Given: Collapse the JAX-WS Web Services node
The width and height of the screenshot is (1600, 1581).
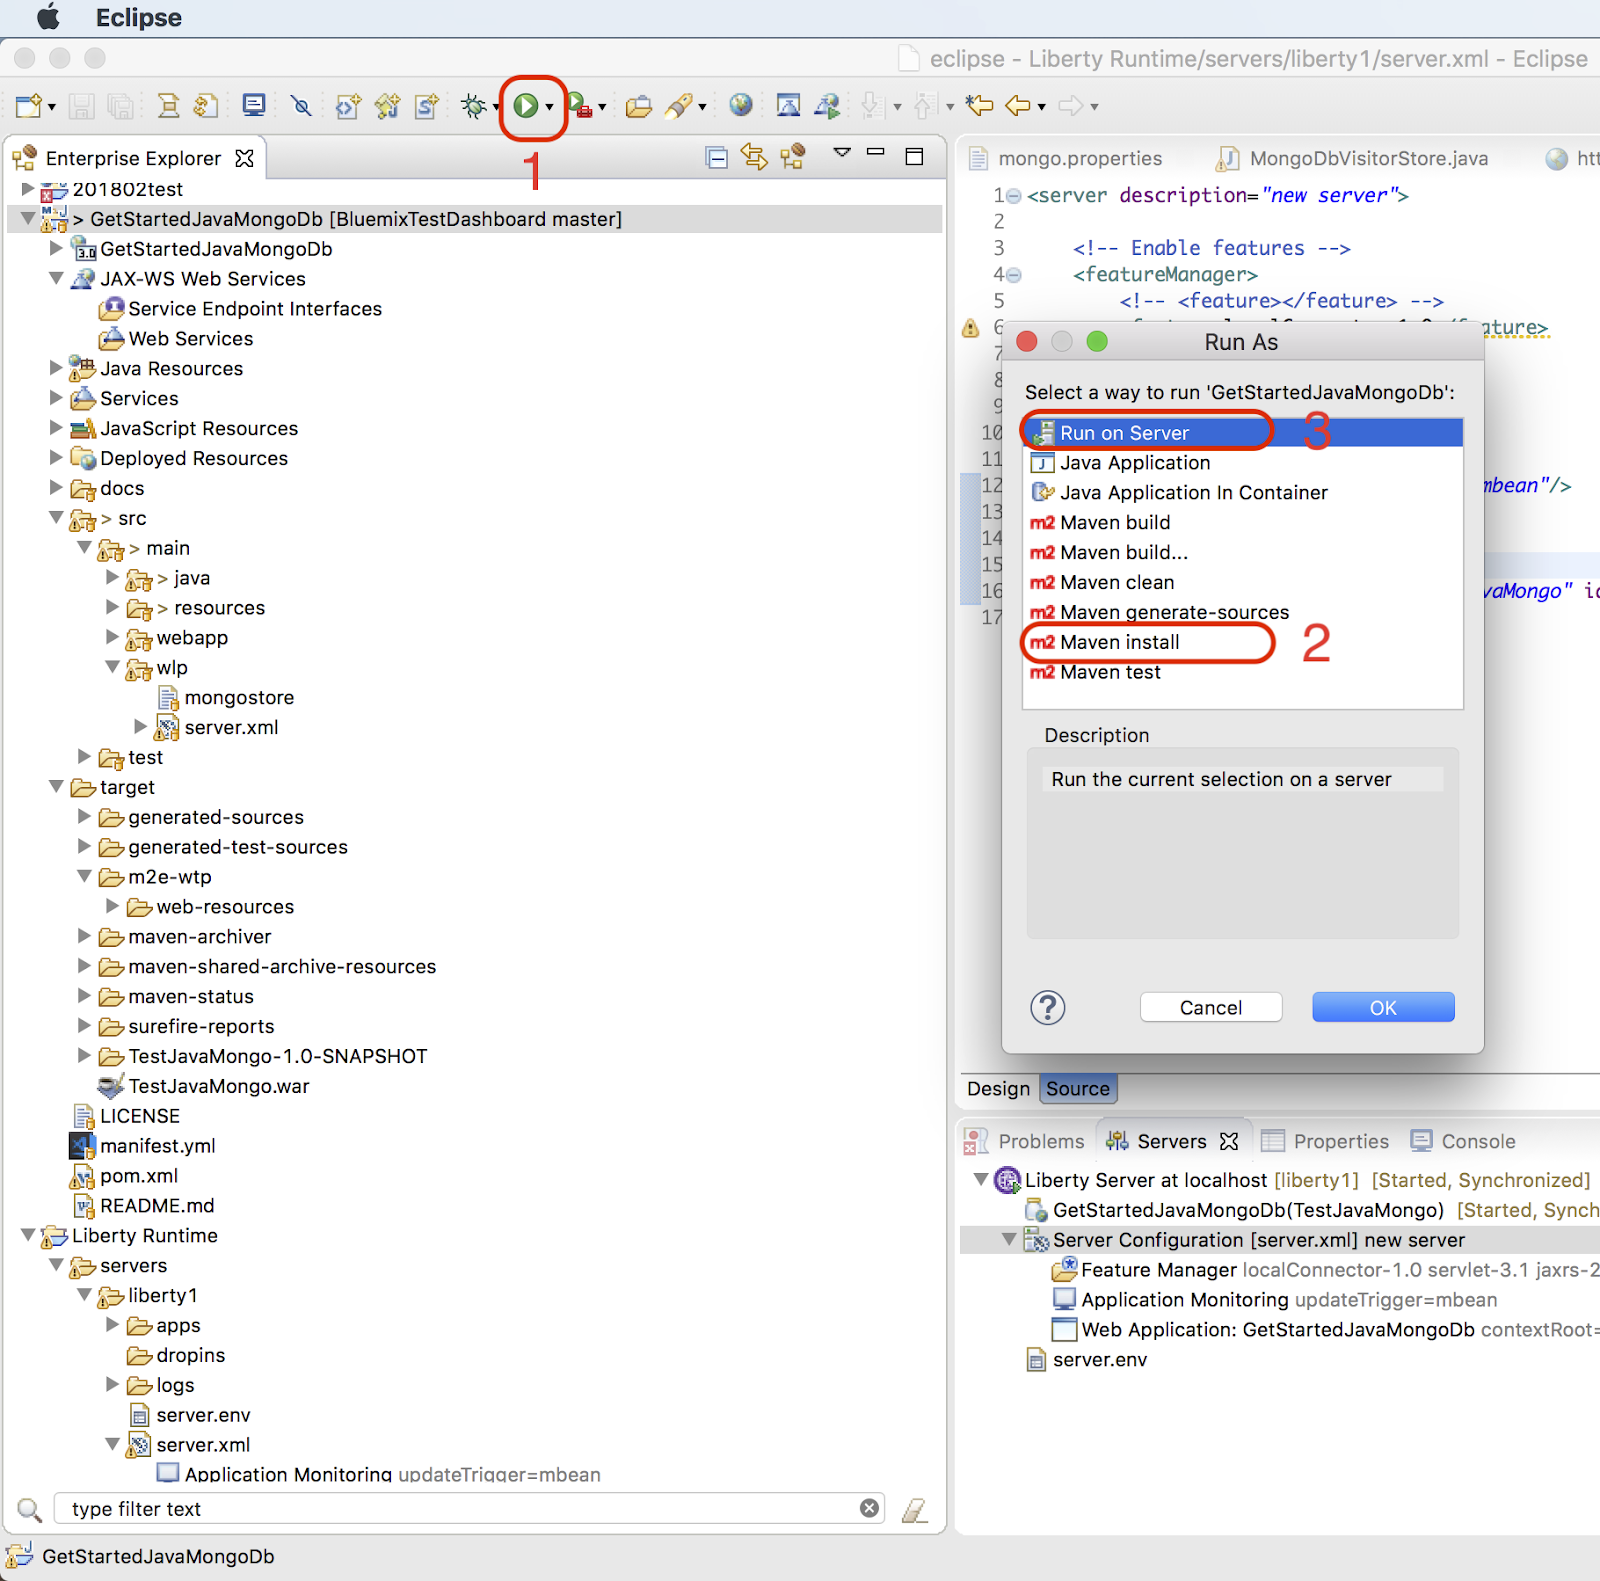Looking at the screenshot, I should pyautogui.click(x=57, y=278).
